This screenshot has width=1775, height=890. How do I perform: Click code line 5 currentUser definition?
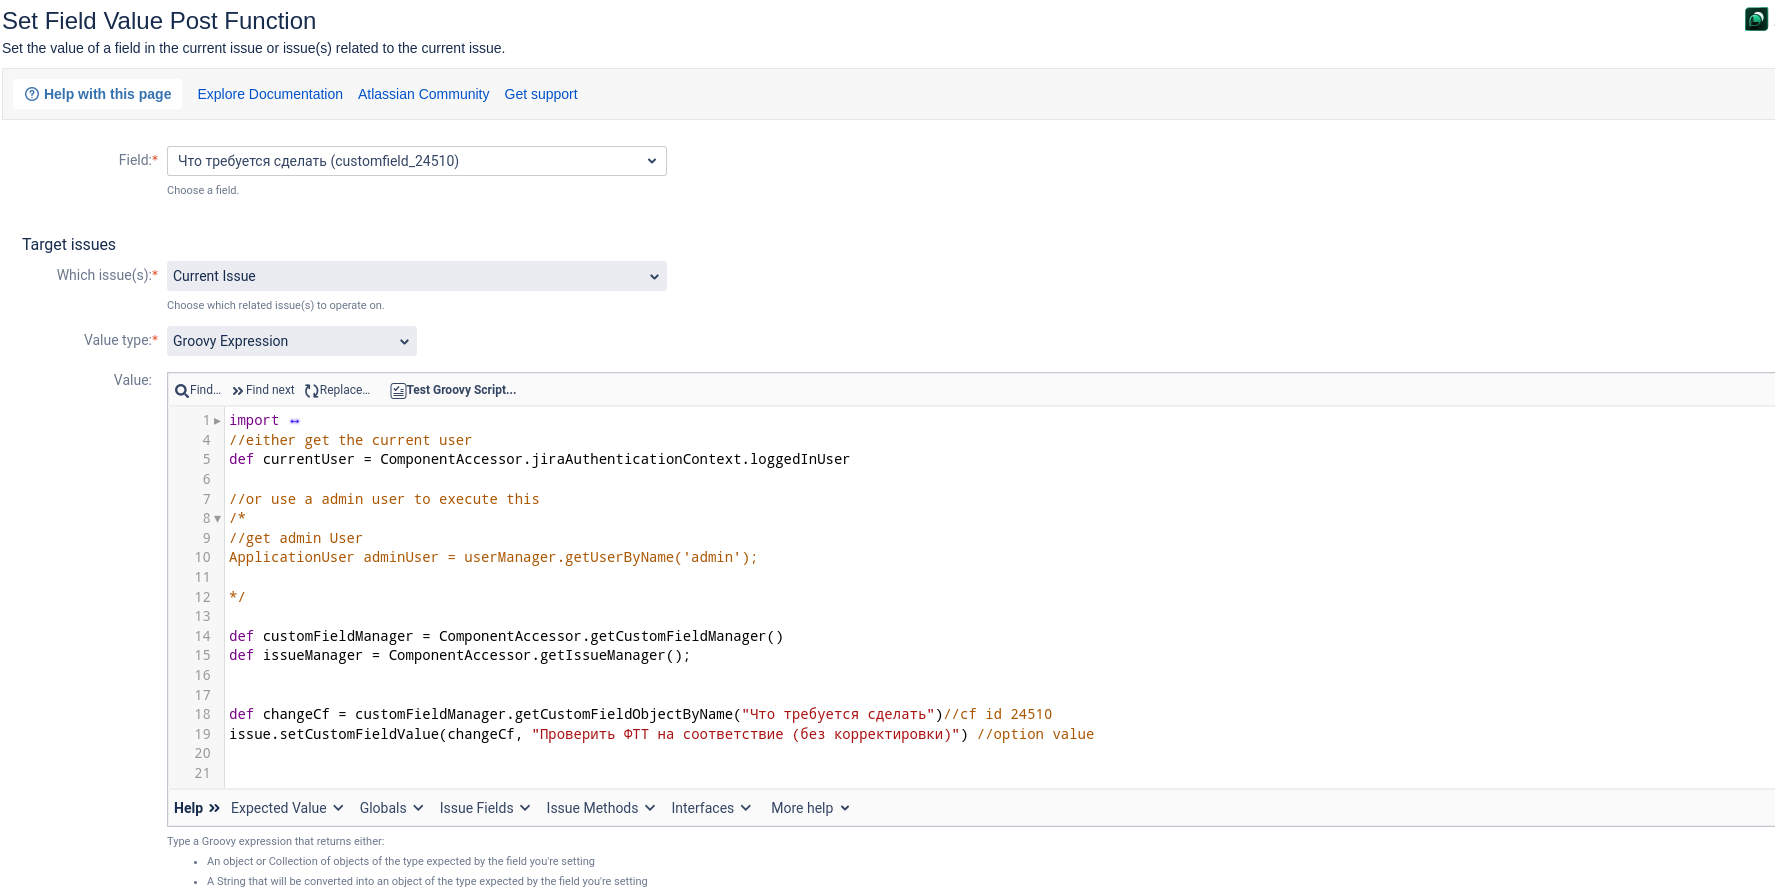539,460
